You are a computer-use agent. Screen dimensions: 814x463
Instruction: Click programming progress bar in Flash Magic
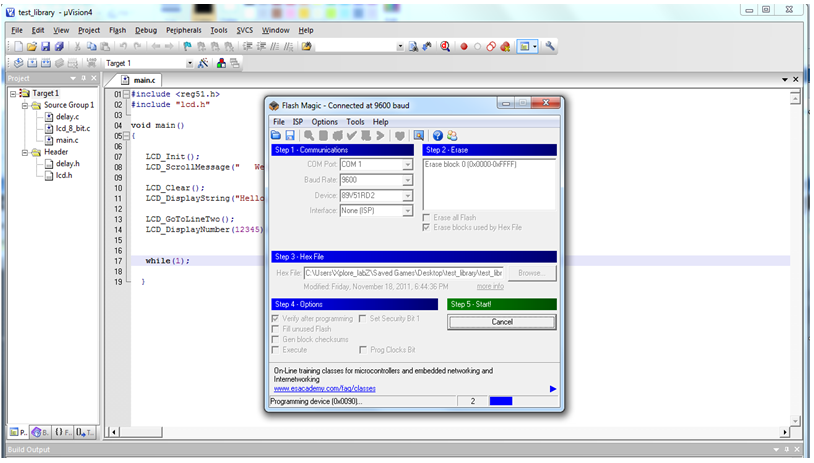[523, 401]
